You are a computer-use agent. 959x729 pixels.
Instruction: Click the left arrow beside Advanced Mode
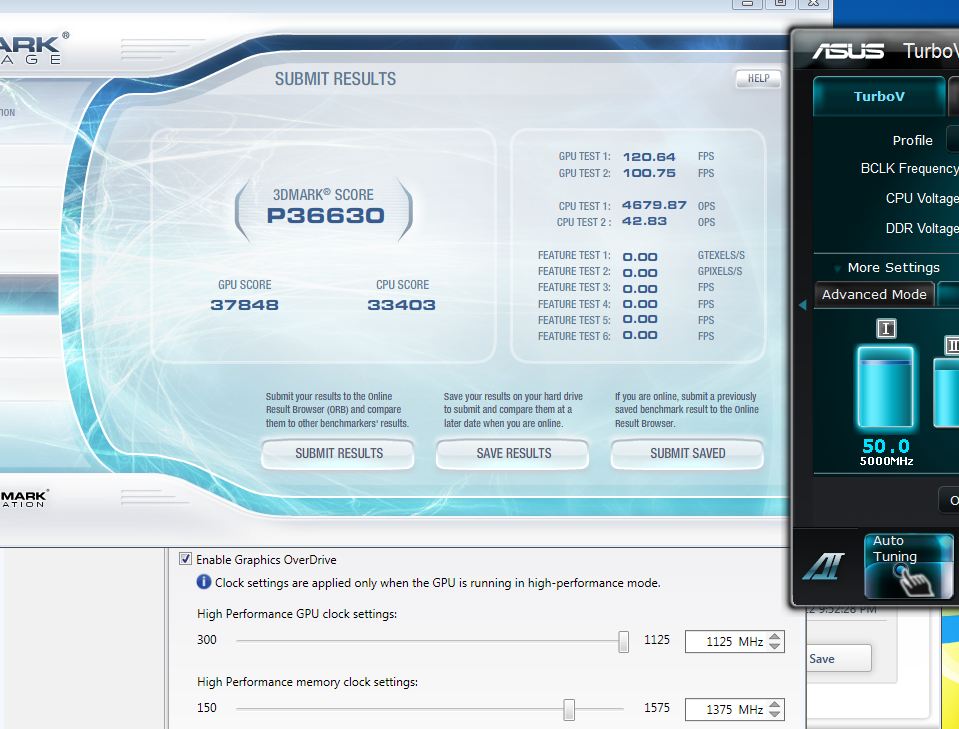click(x=802, y=305)
